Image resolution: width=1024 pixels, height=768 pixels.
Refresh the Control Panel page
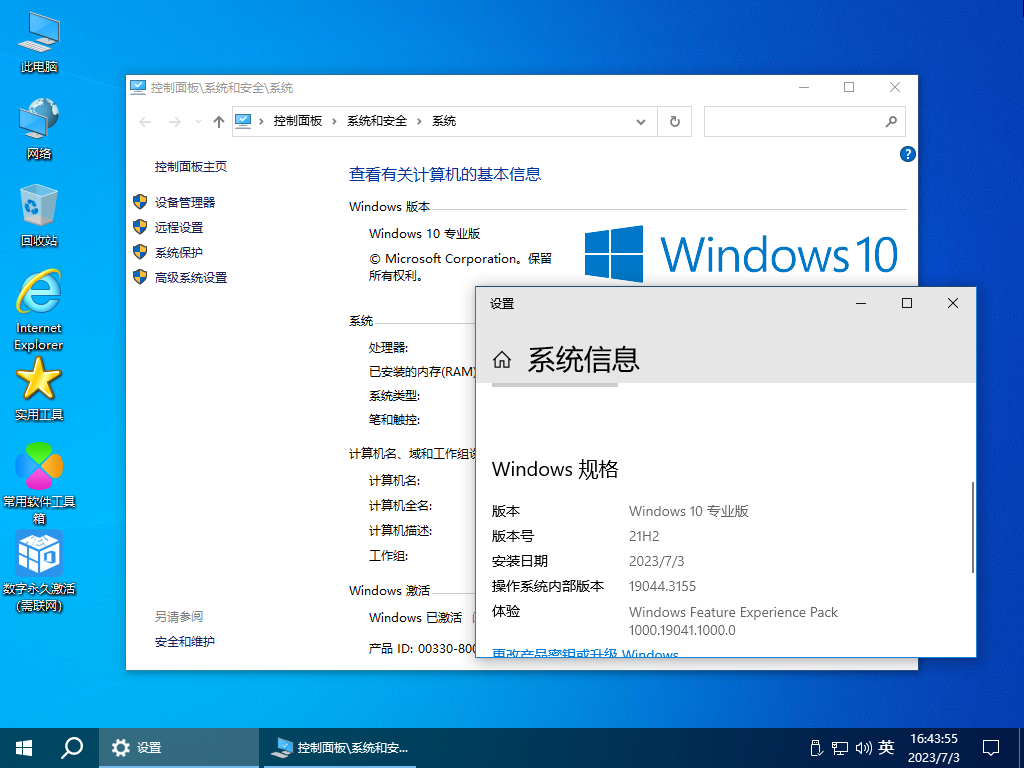pos(675,121)
